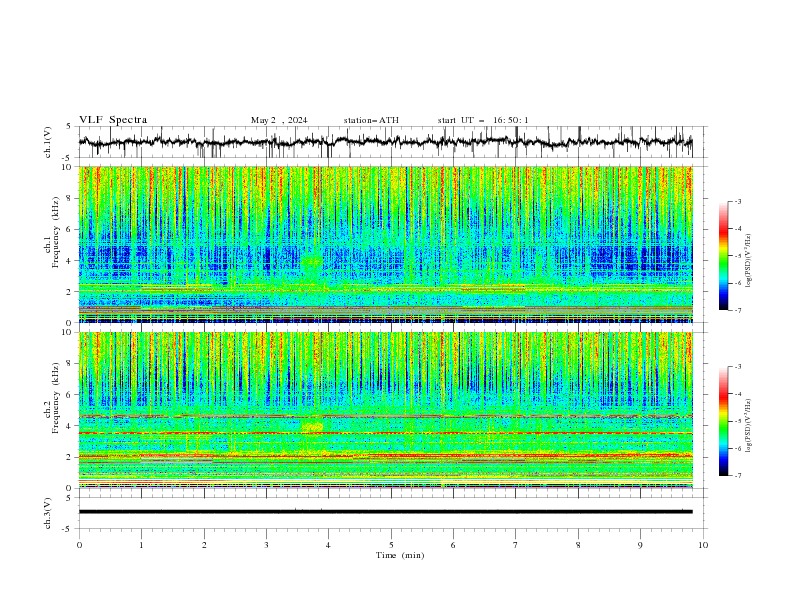Click the flat ch.3 voltage trace
792x612 pixels.
pos(385,512)
